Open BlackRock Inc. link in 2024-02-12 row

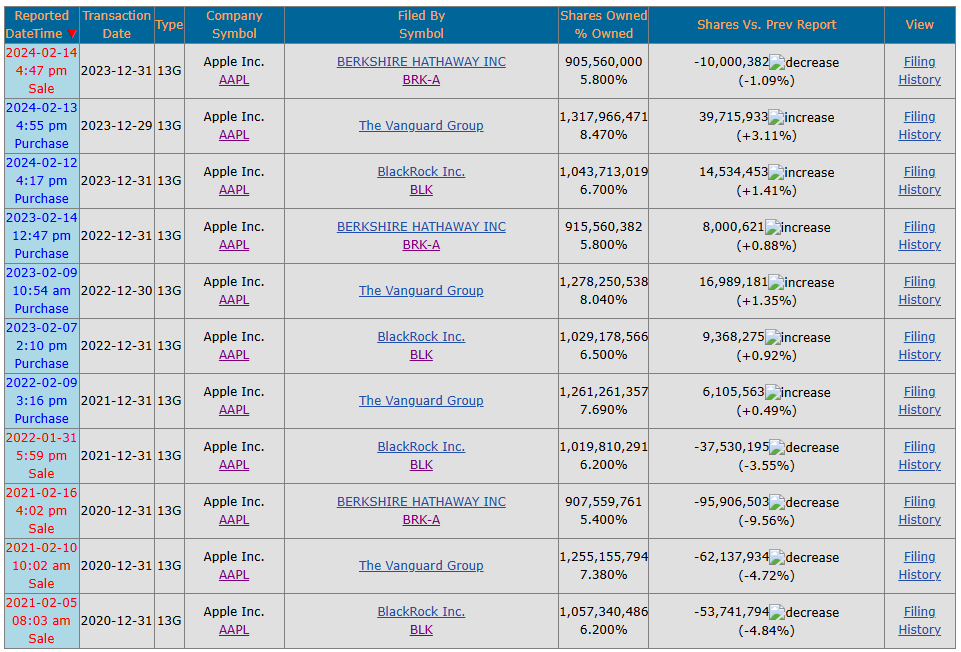[x=421, y=172]
